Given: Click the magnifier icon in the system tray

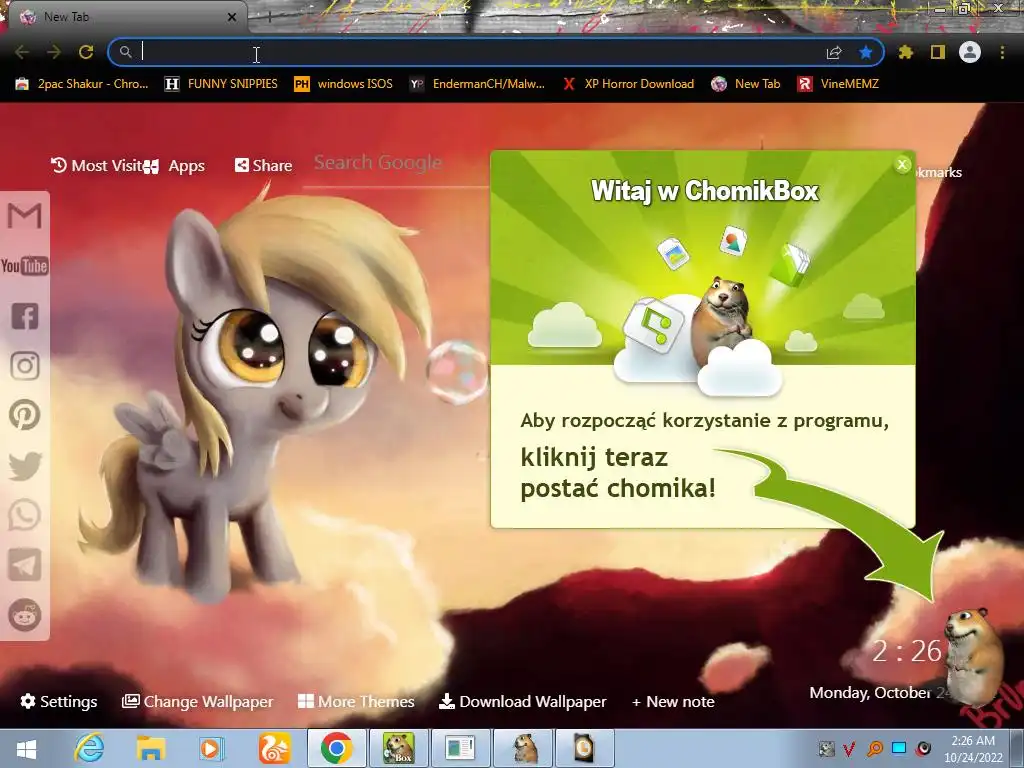Looking at the screenshot, I should (x=875, y=748).
